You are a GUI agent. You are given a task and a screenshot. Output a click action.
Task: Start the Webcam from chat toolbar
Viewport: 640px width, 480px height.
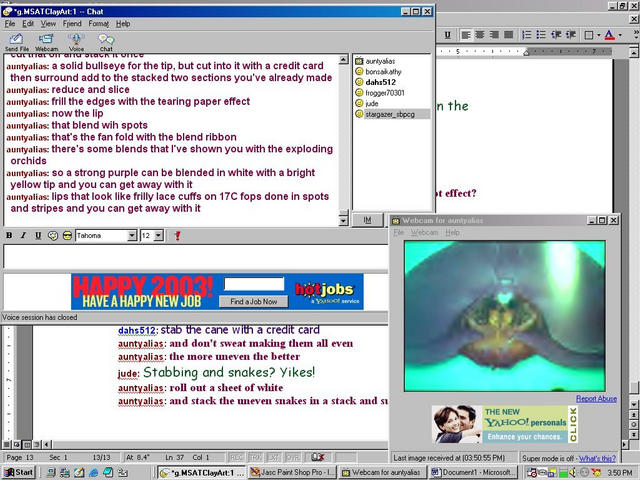pyautogui.click(x=46, y=42)
